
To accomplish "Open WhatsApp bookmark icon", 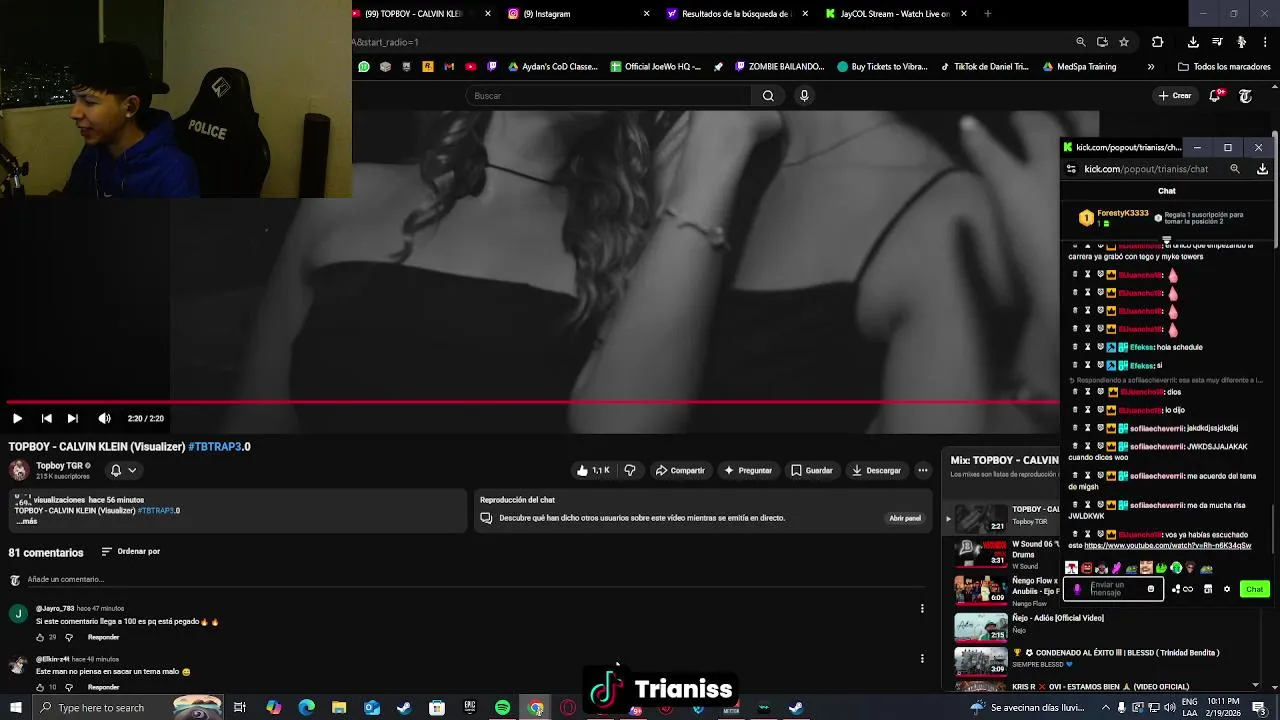I will click(x=364, y=67).
